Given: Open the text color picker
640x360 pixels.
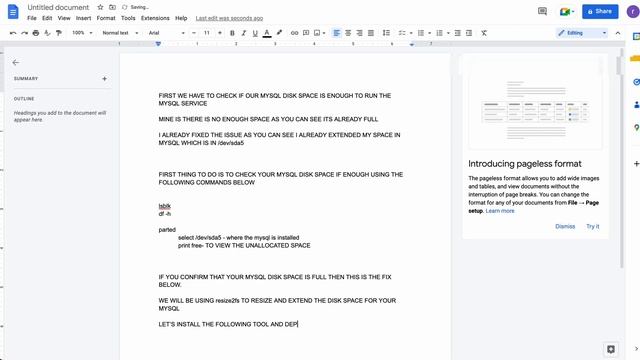Looking at the screenshot, I should [267, 33].
